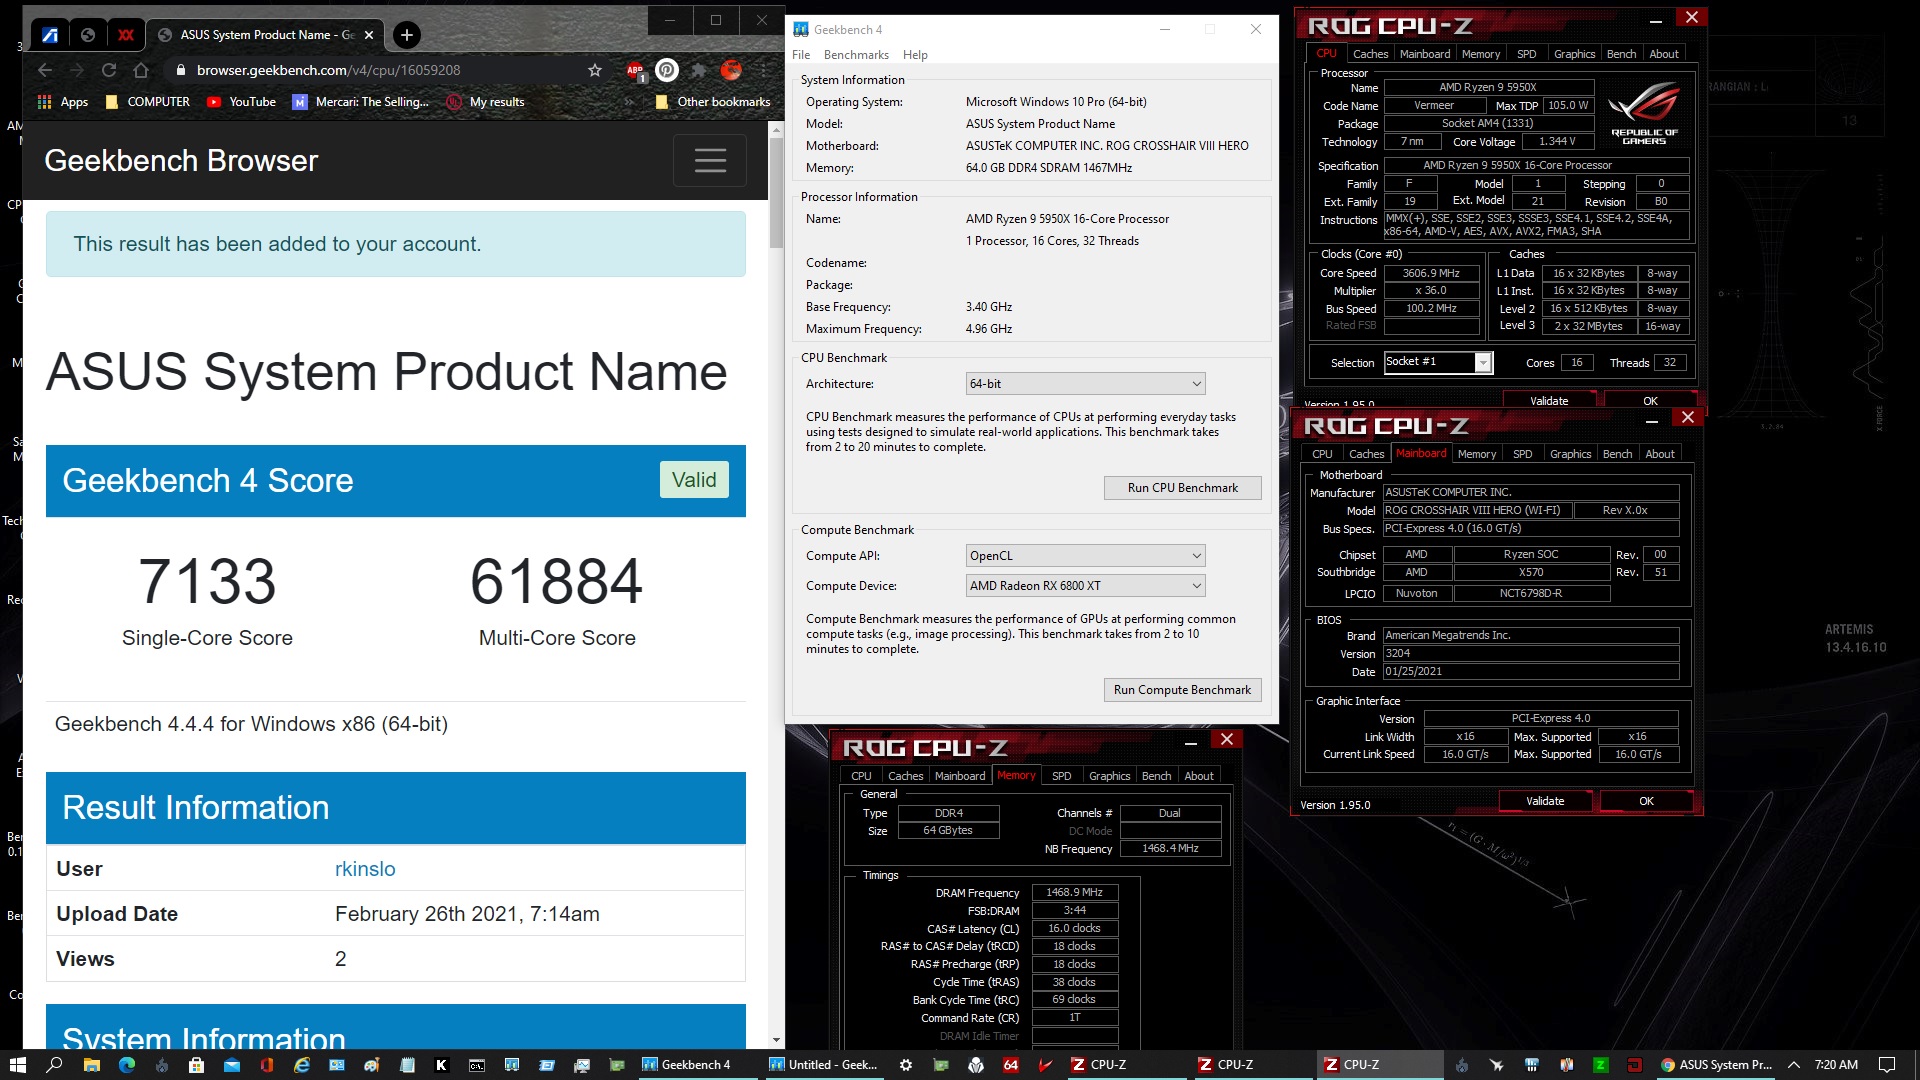Viewport: 1920px width, 1080px height.
Task: Go back in Chrome
Action: 45,70
